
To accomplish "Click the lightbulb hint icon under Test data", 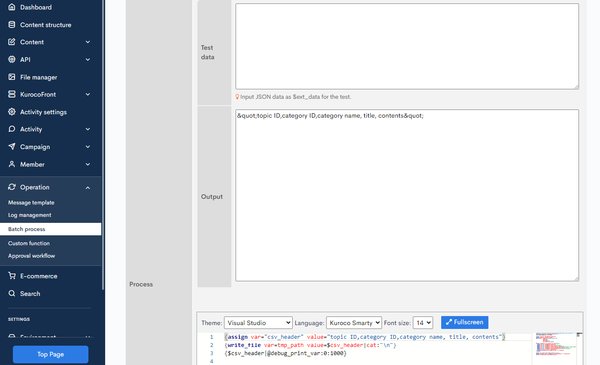I will tap(237, 97).
